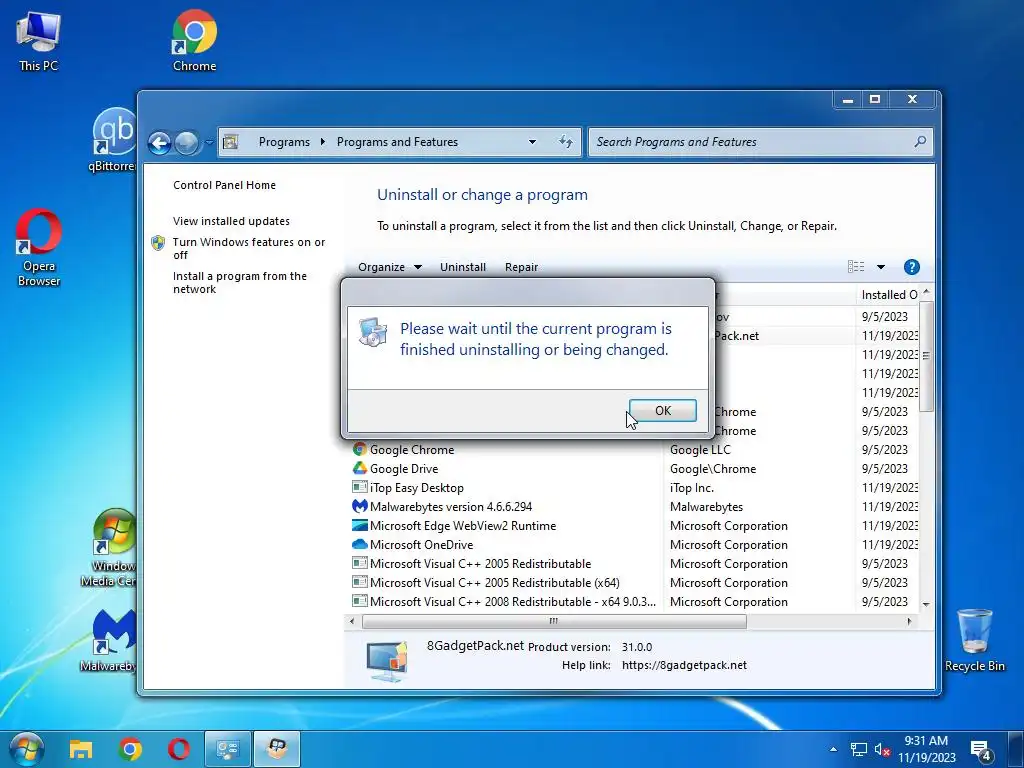This screenshot has height=768, width=1024.
Task: Switch to Control Panel taskbar button
Action: tap(227, 749)
